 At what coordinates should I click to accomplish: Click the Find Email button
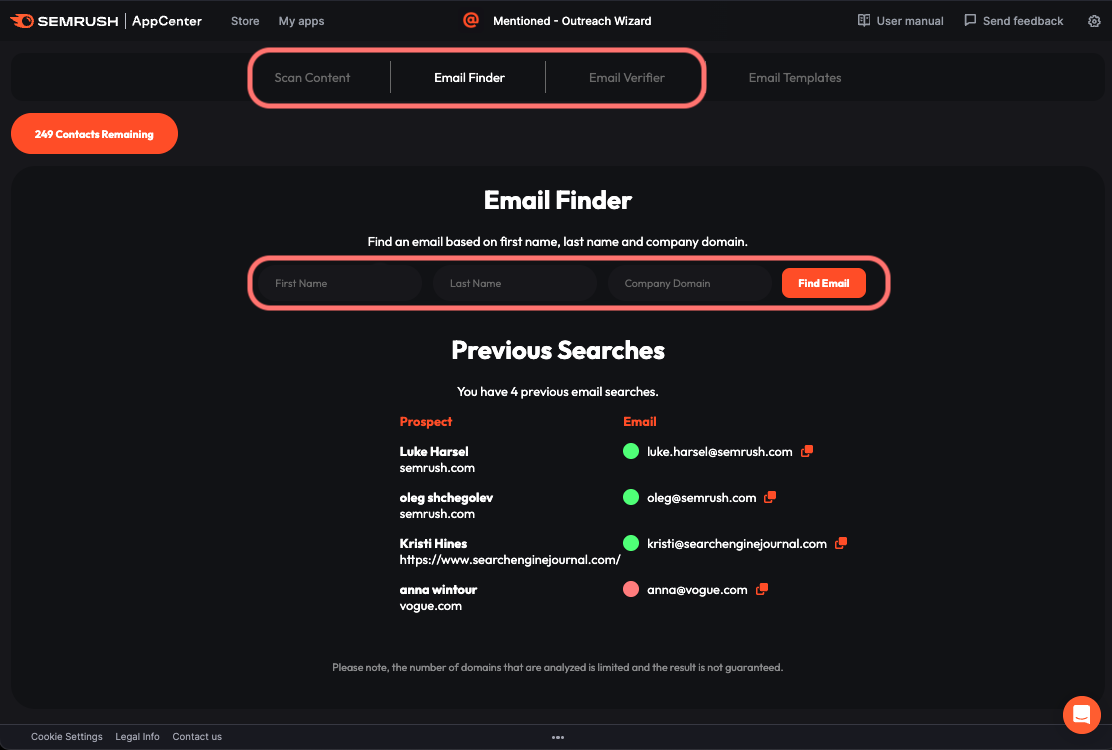coord(823,283)
